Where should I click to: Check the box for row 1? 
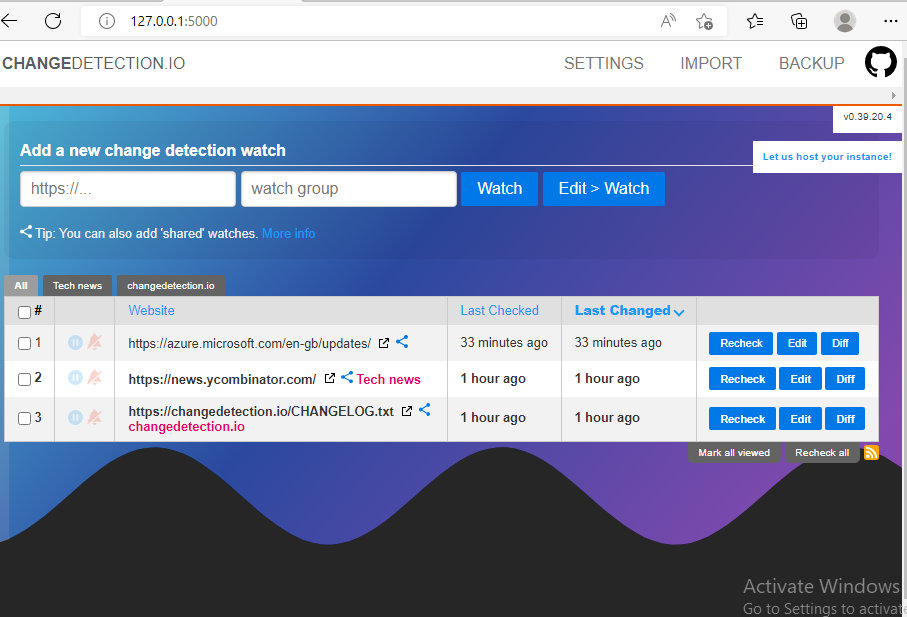(24, 343)
